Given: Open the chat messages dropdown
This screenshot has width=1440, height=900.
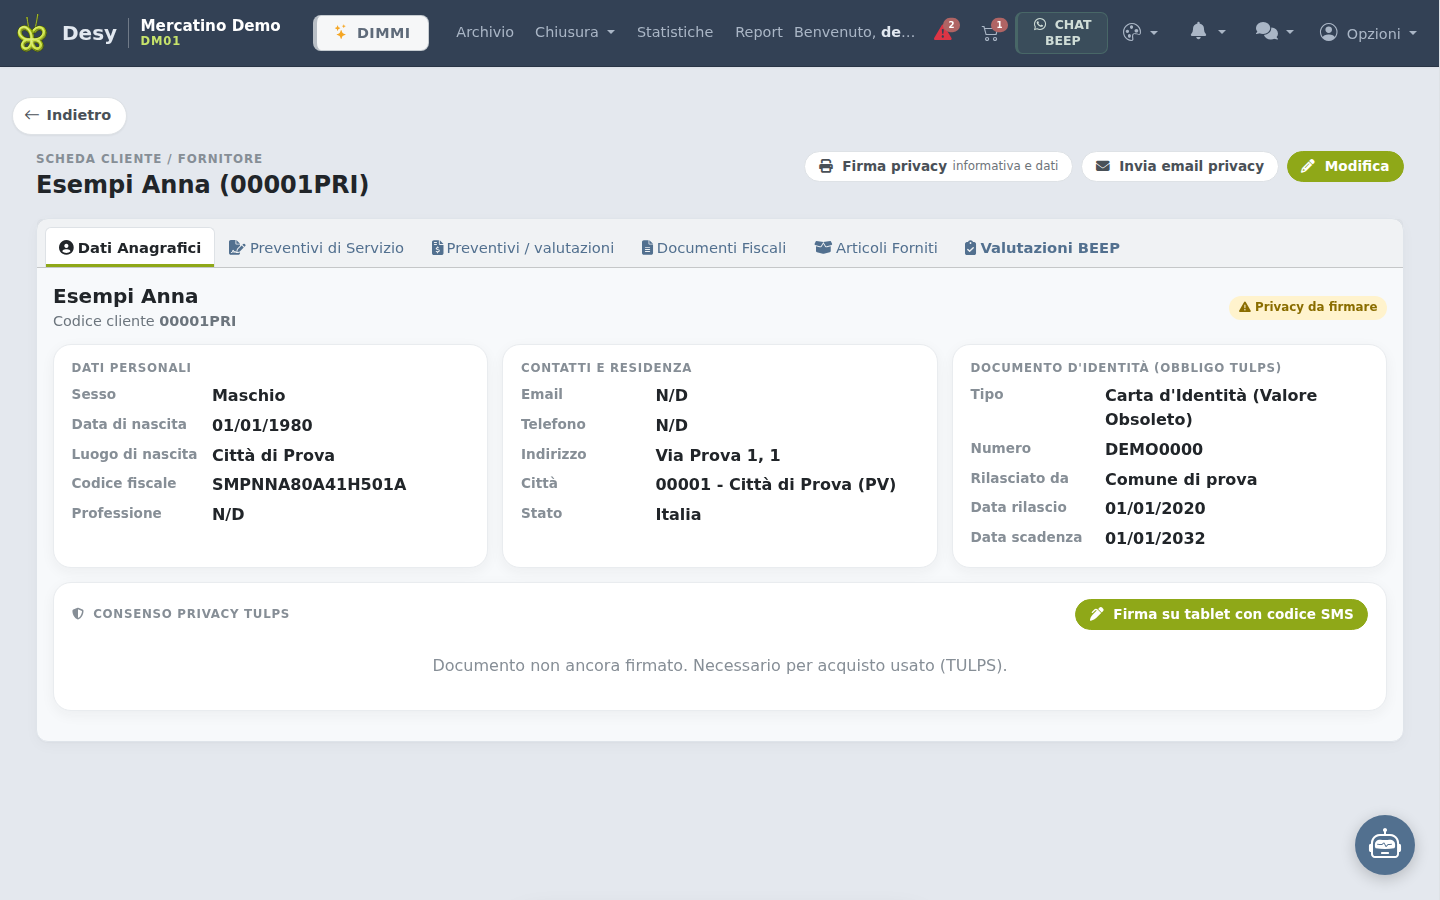Looking at the screenshot, I should point(1274,32).
